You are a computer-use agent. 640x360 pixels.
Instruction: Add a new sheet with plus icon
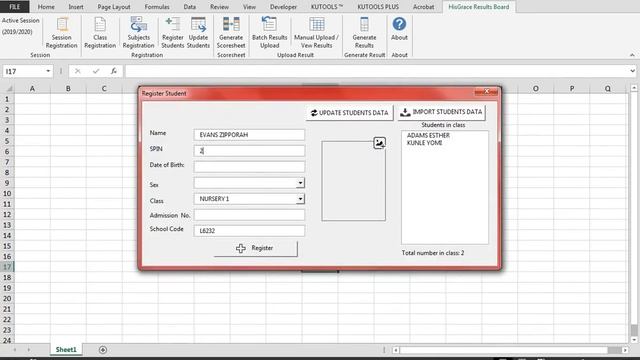(x=103, y=350)
